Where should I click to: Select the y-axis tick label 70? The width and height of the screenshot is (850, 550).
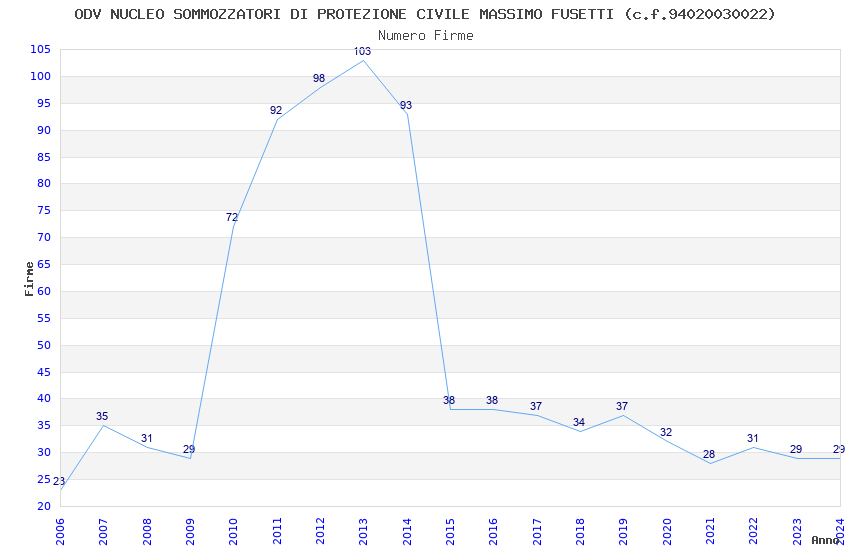(x=43, y=237)
